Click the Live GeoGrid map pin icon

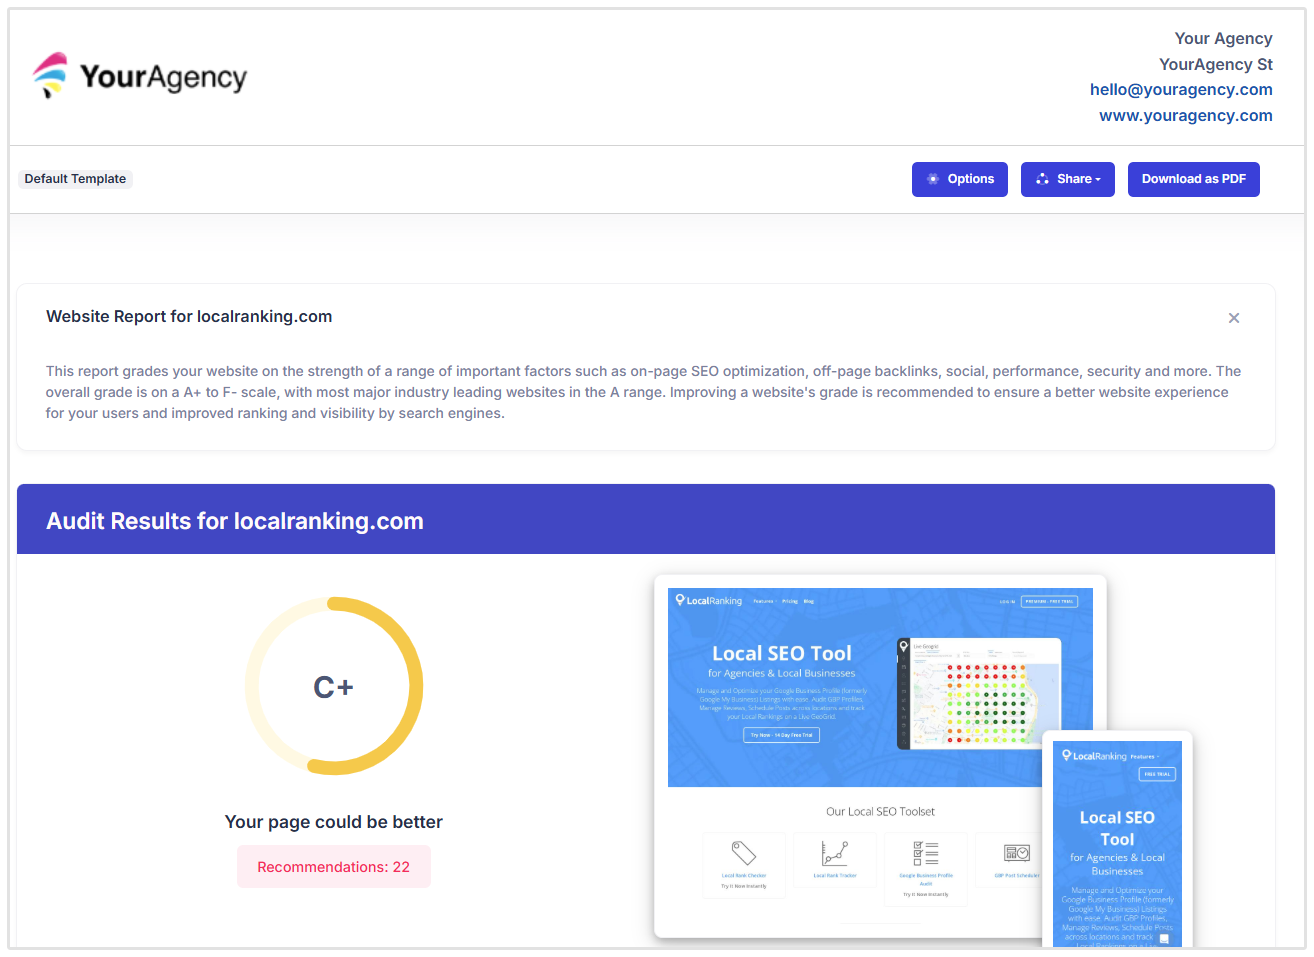click(904, 645)
